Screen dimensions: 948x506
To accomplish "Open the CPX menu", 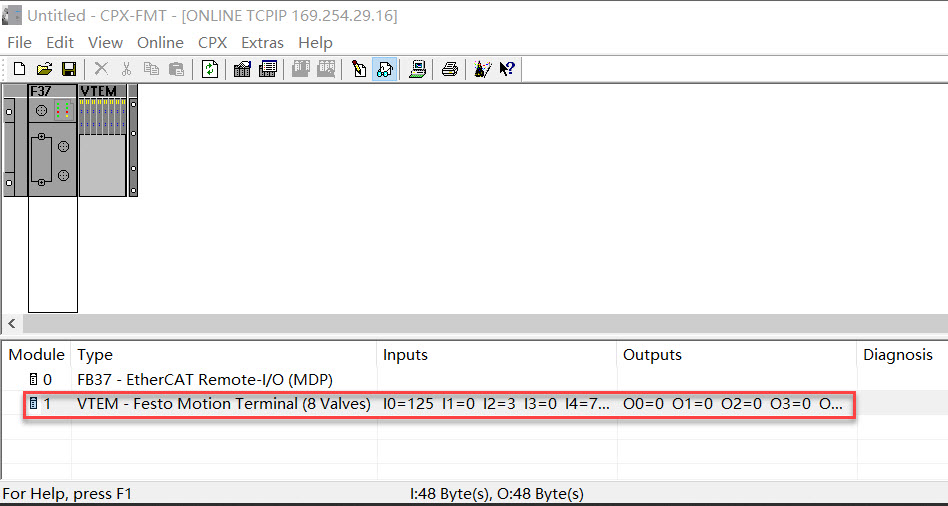I will click(212, 42).
